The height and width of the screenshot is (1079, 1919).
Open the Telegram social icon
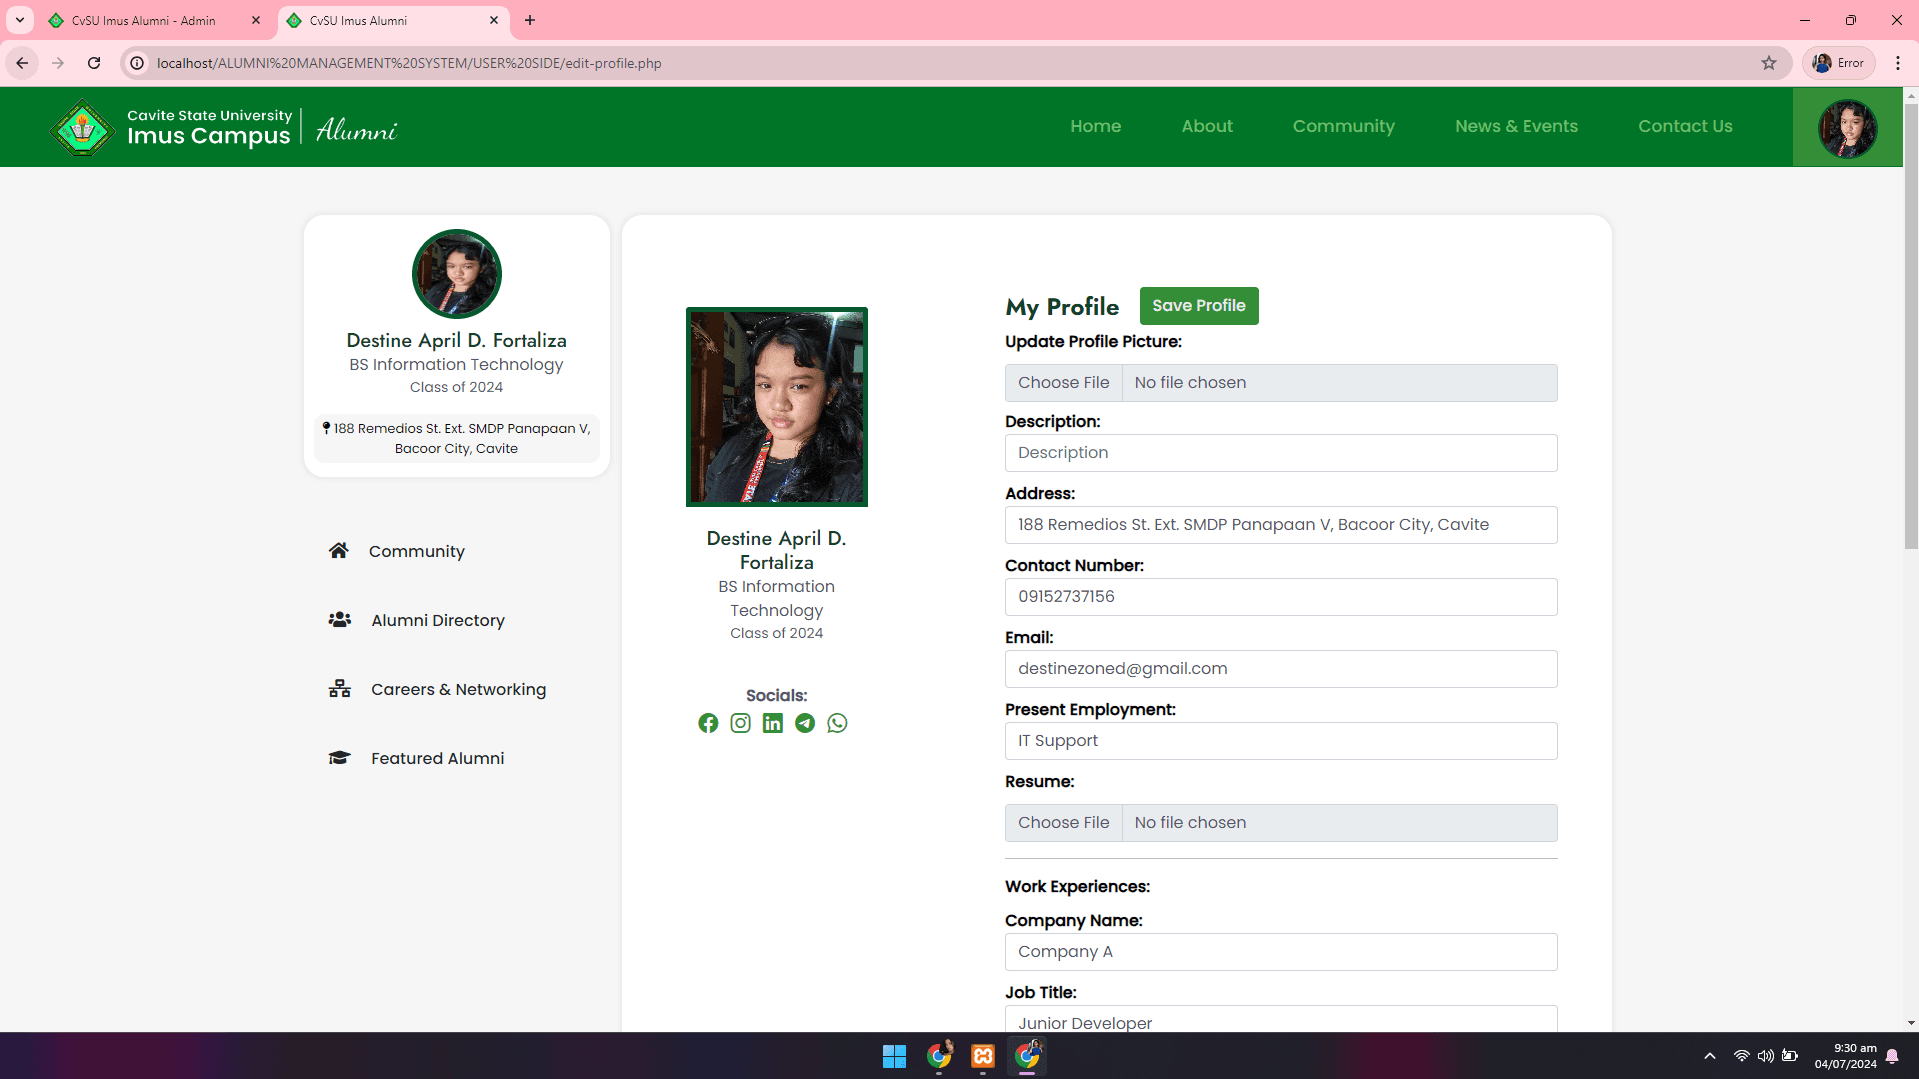[805, 723]
